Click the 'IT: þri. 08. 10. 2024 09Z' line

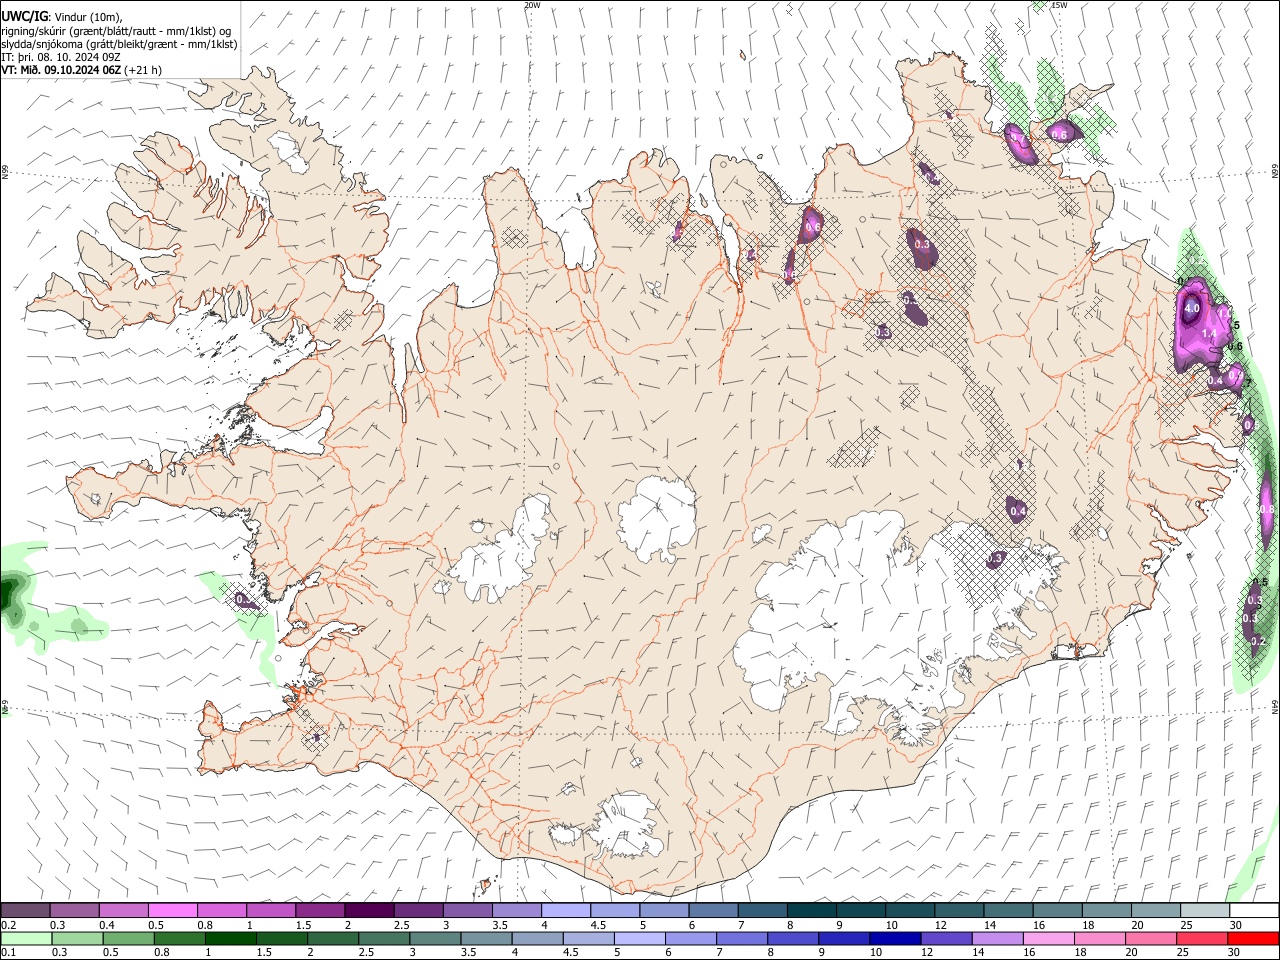(x=61, y=57)
